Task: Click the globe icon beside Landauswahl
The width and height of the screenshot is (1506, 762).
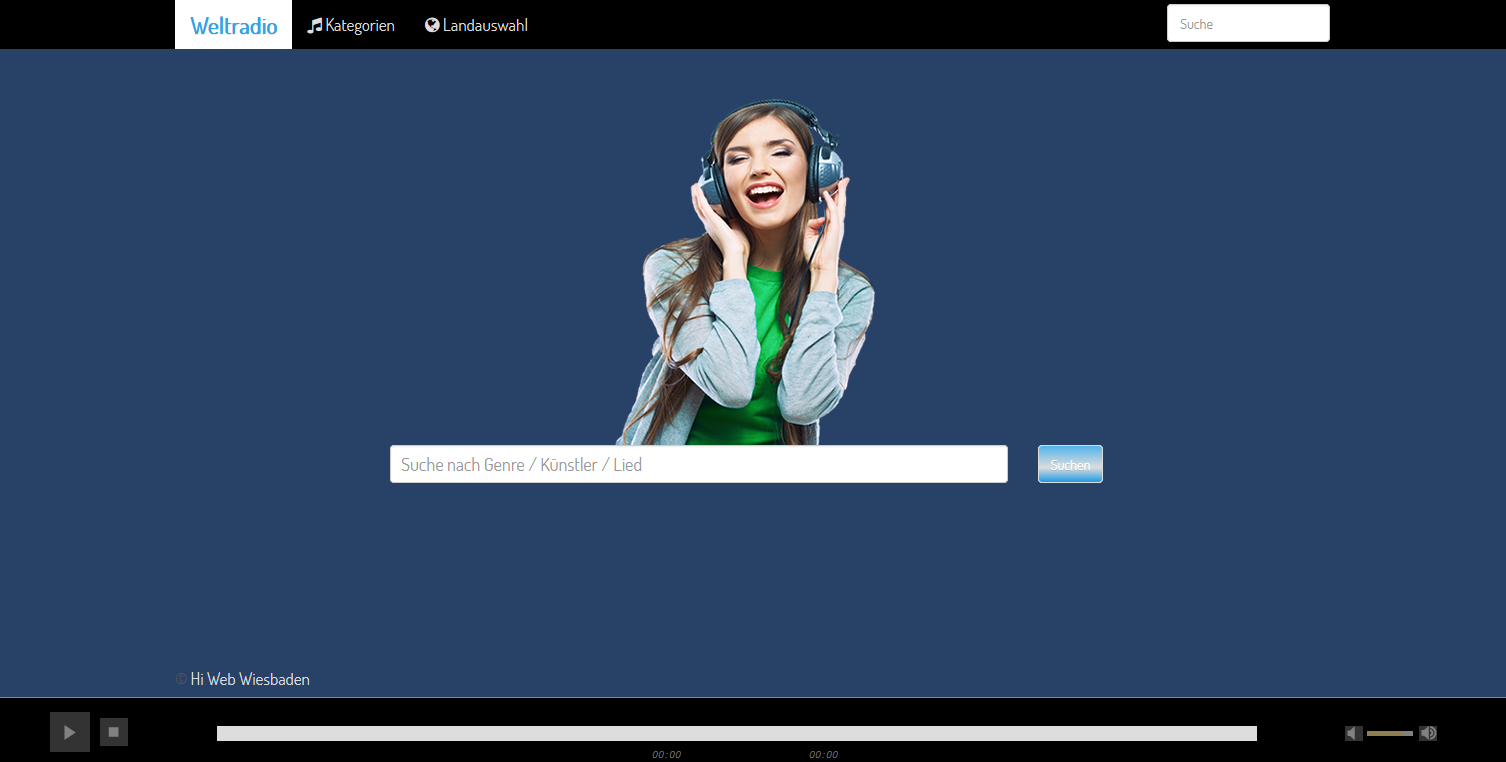Action: coord(432,25)
